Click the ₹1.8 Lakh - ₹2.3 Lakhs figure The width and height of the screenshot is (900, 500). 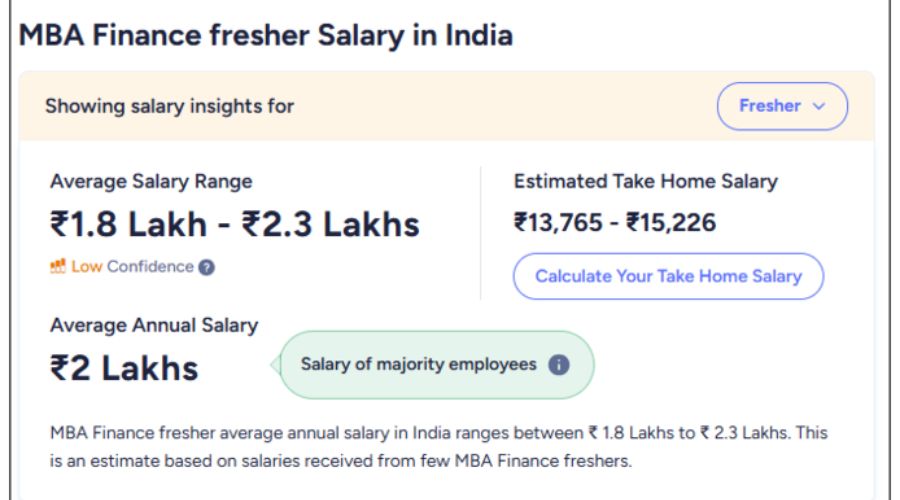point(235,224)
